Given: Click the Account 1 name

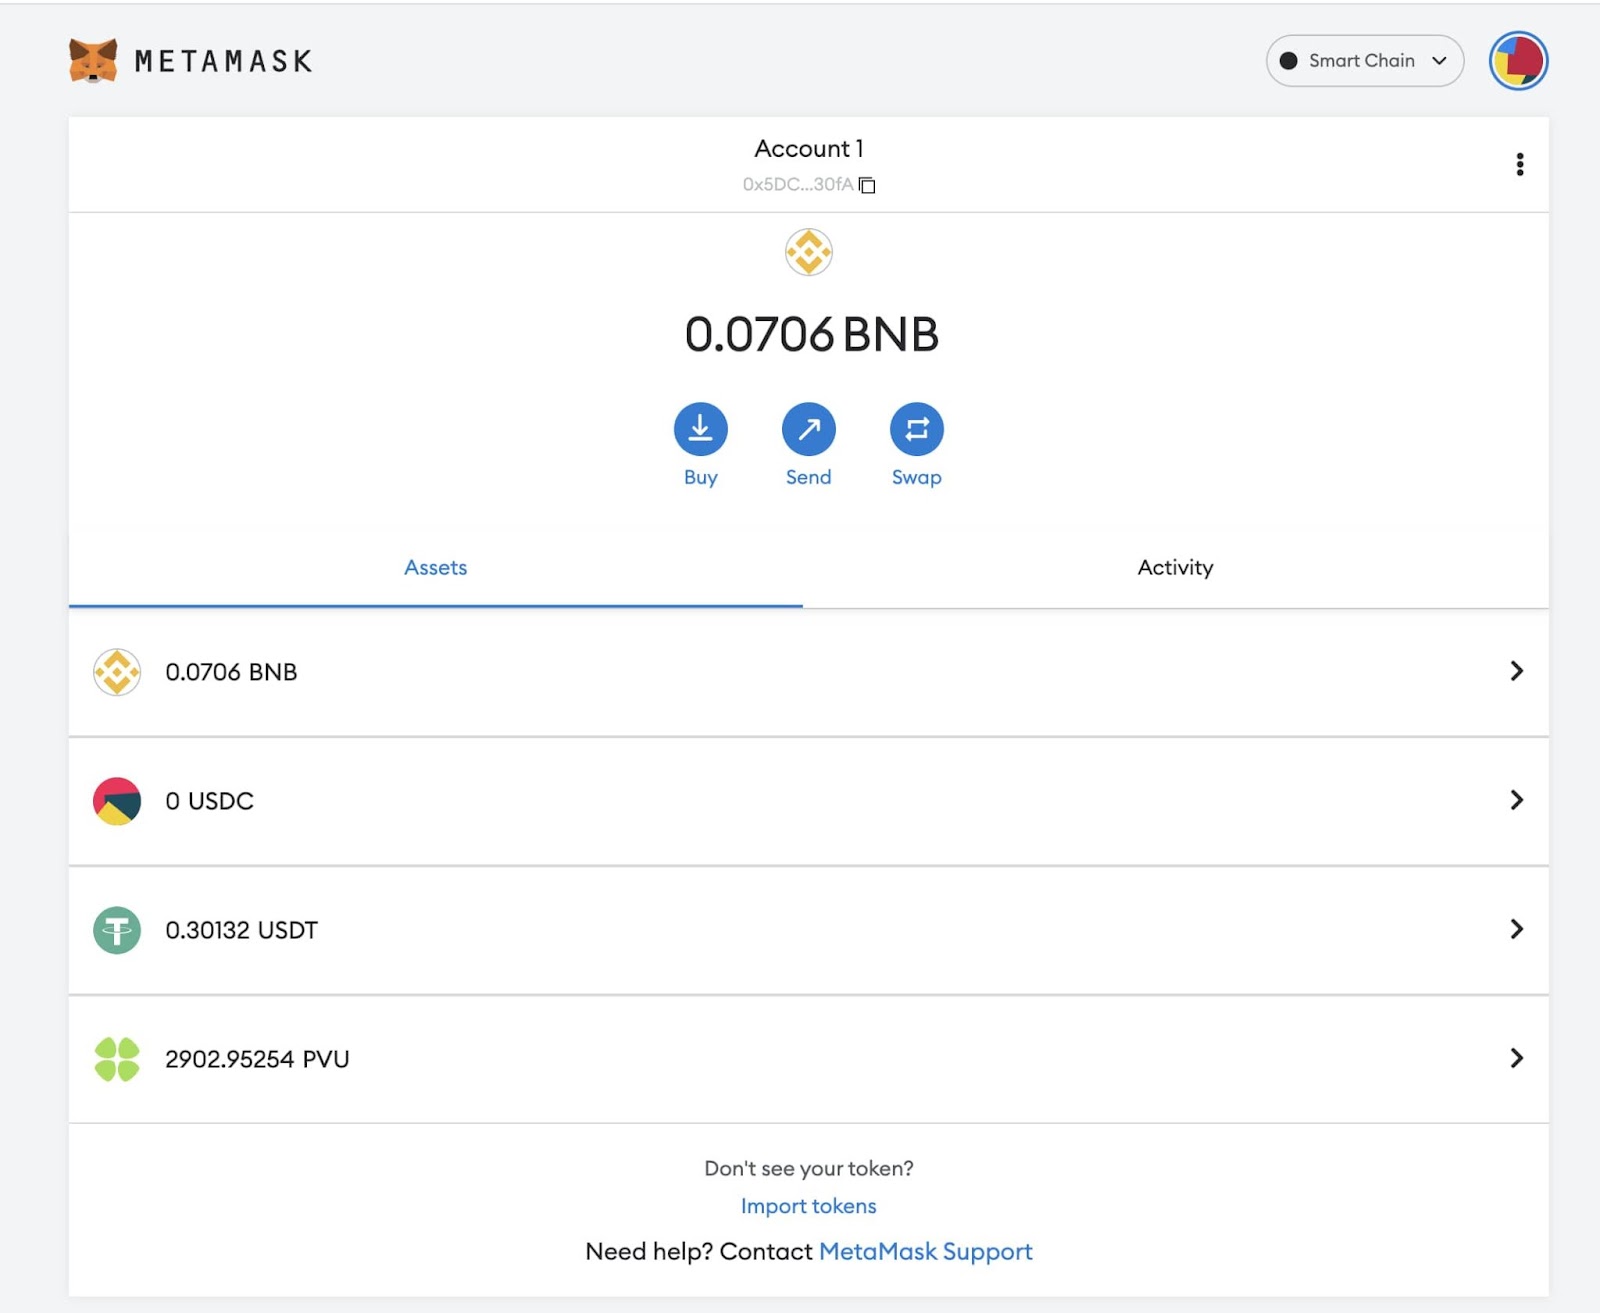Looking at the screenshot, I should click(x=808, y=148).
